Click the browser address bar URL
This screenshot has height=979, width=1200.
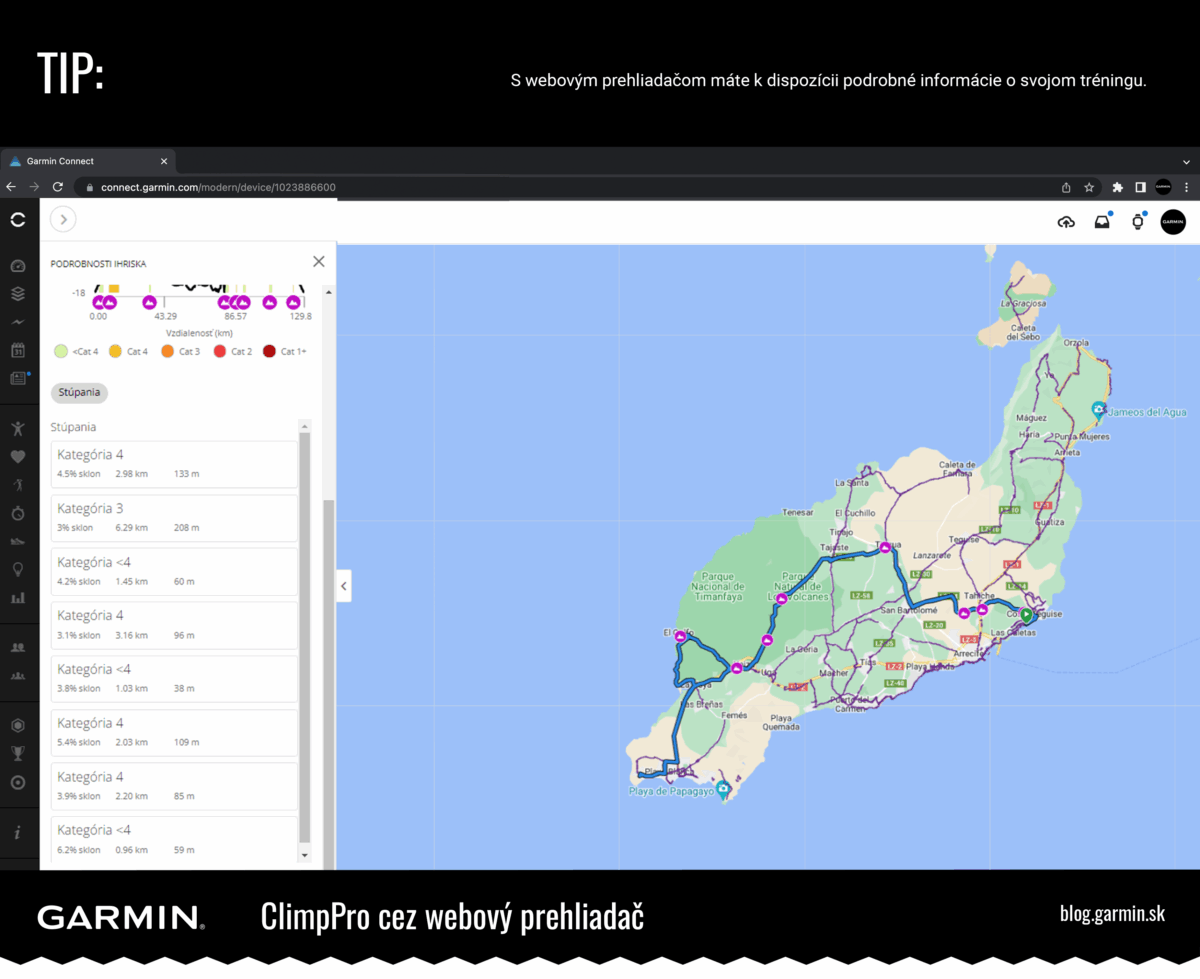tap(218, 187)
